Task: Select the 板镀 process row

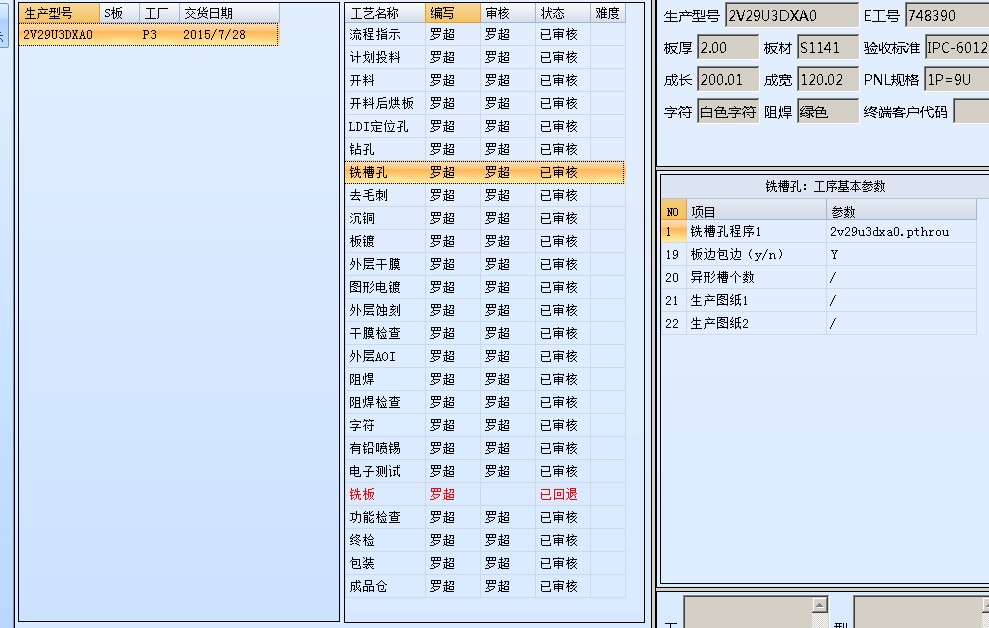Action: click(485, 241)
